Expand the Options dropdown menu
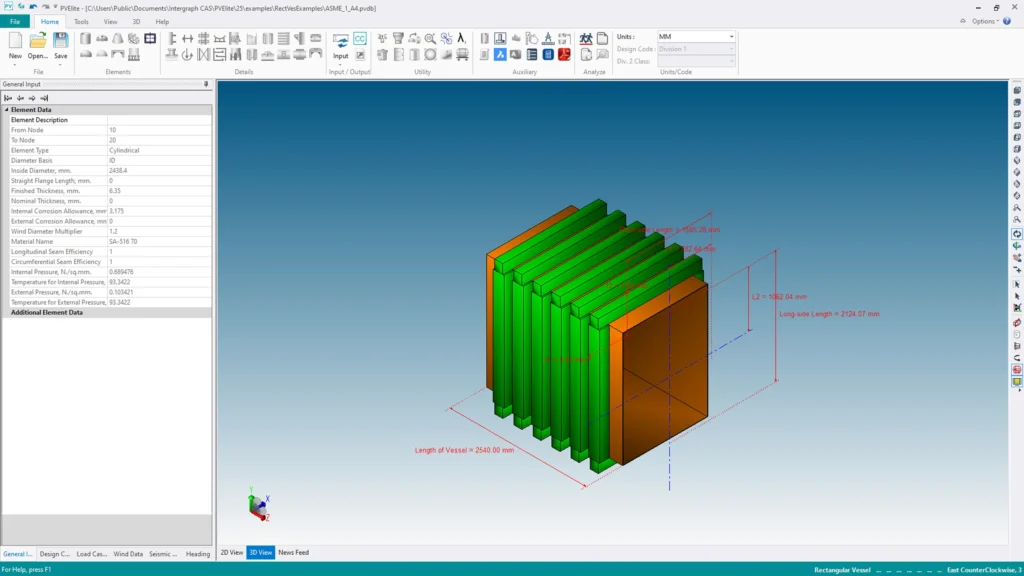 pos(985,21)
